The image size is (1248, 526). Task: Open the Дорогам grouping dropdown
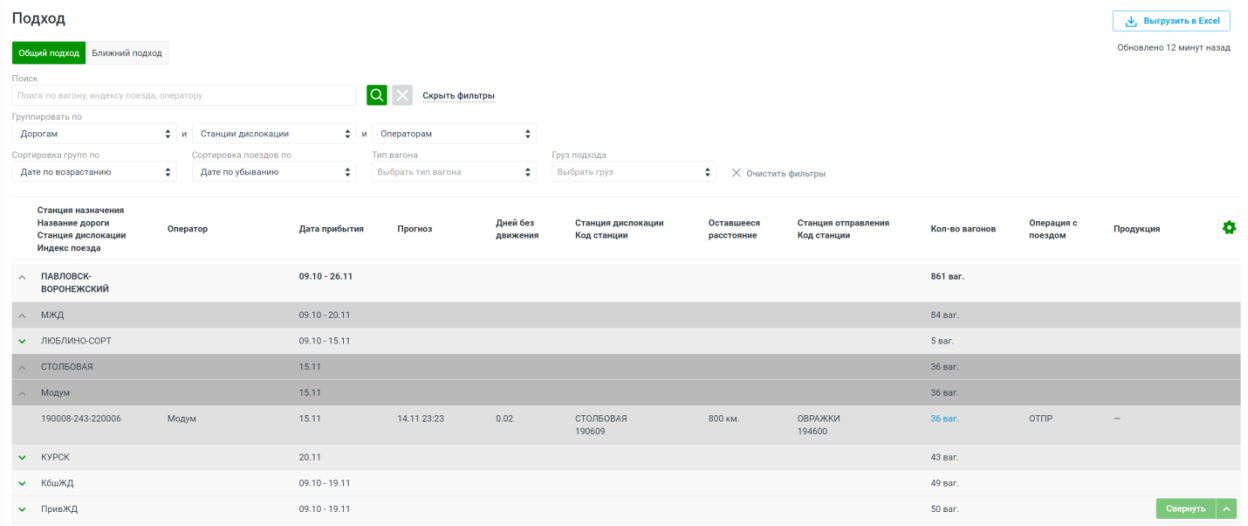pos(95,133)
